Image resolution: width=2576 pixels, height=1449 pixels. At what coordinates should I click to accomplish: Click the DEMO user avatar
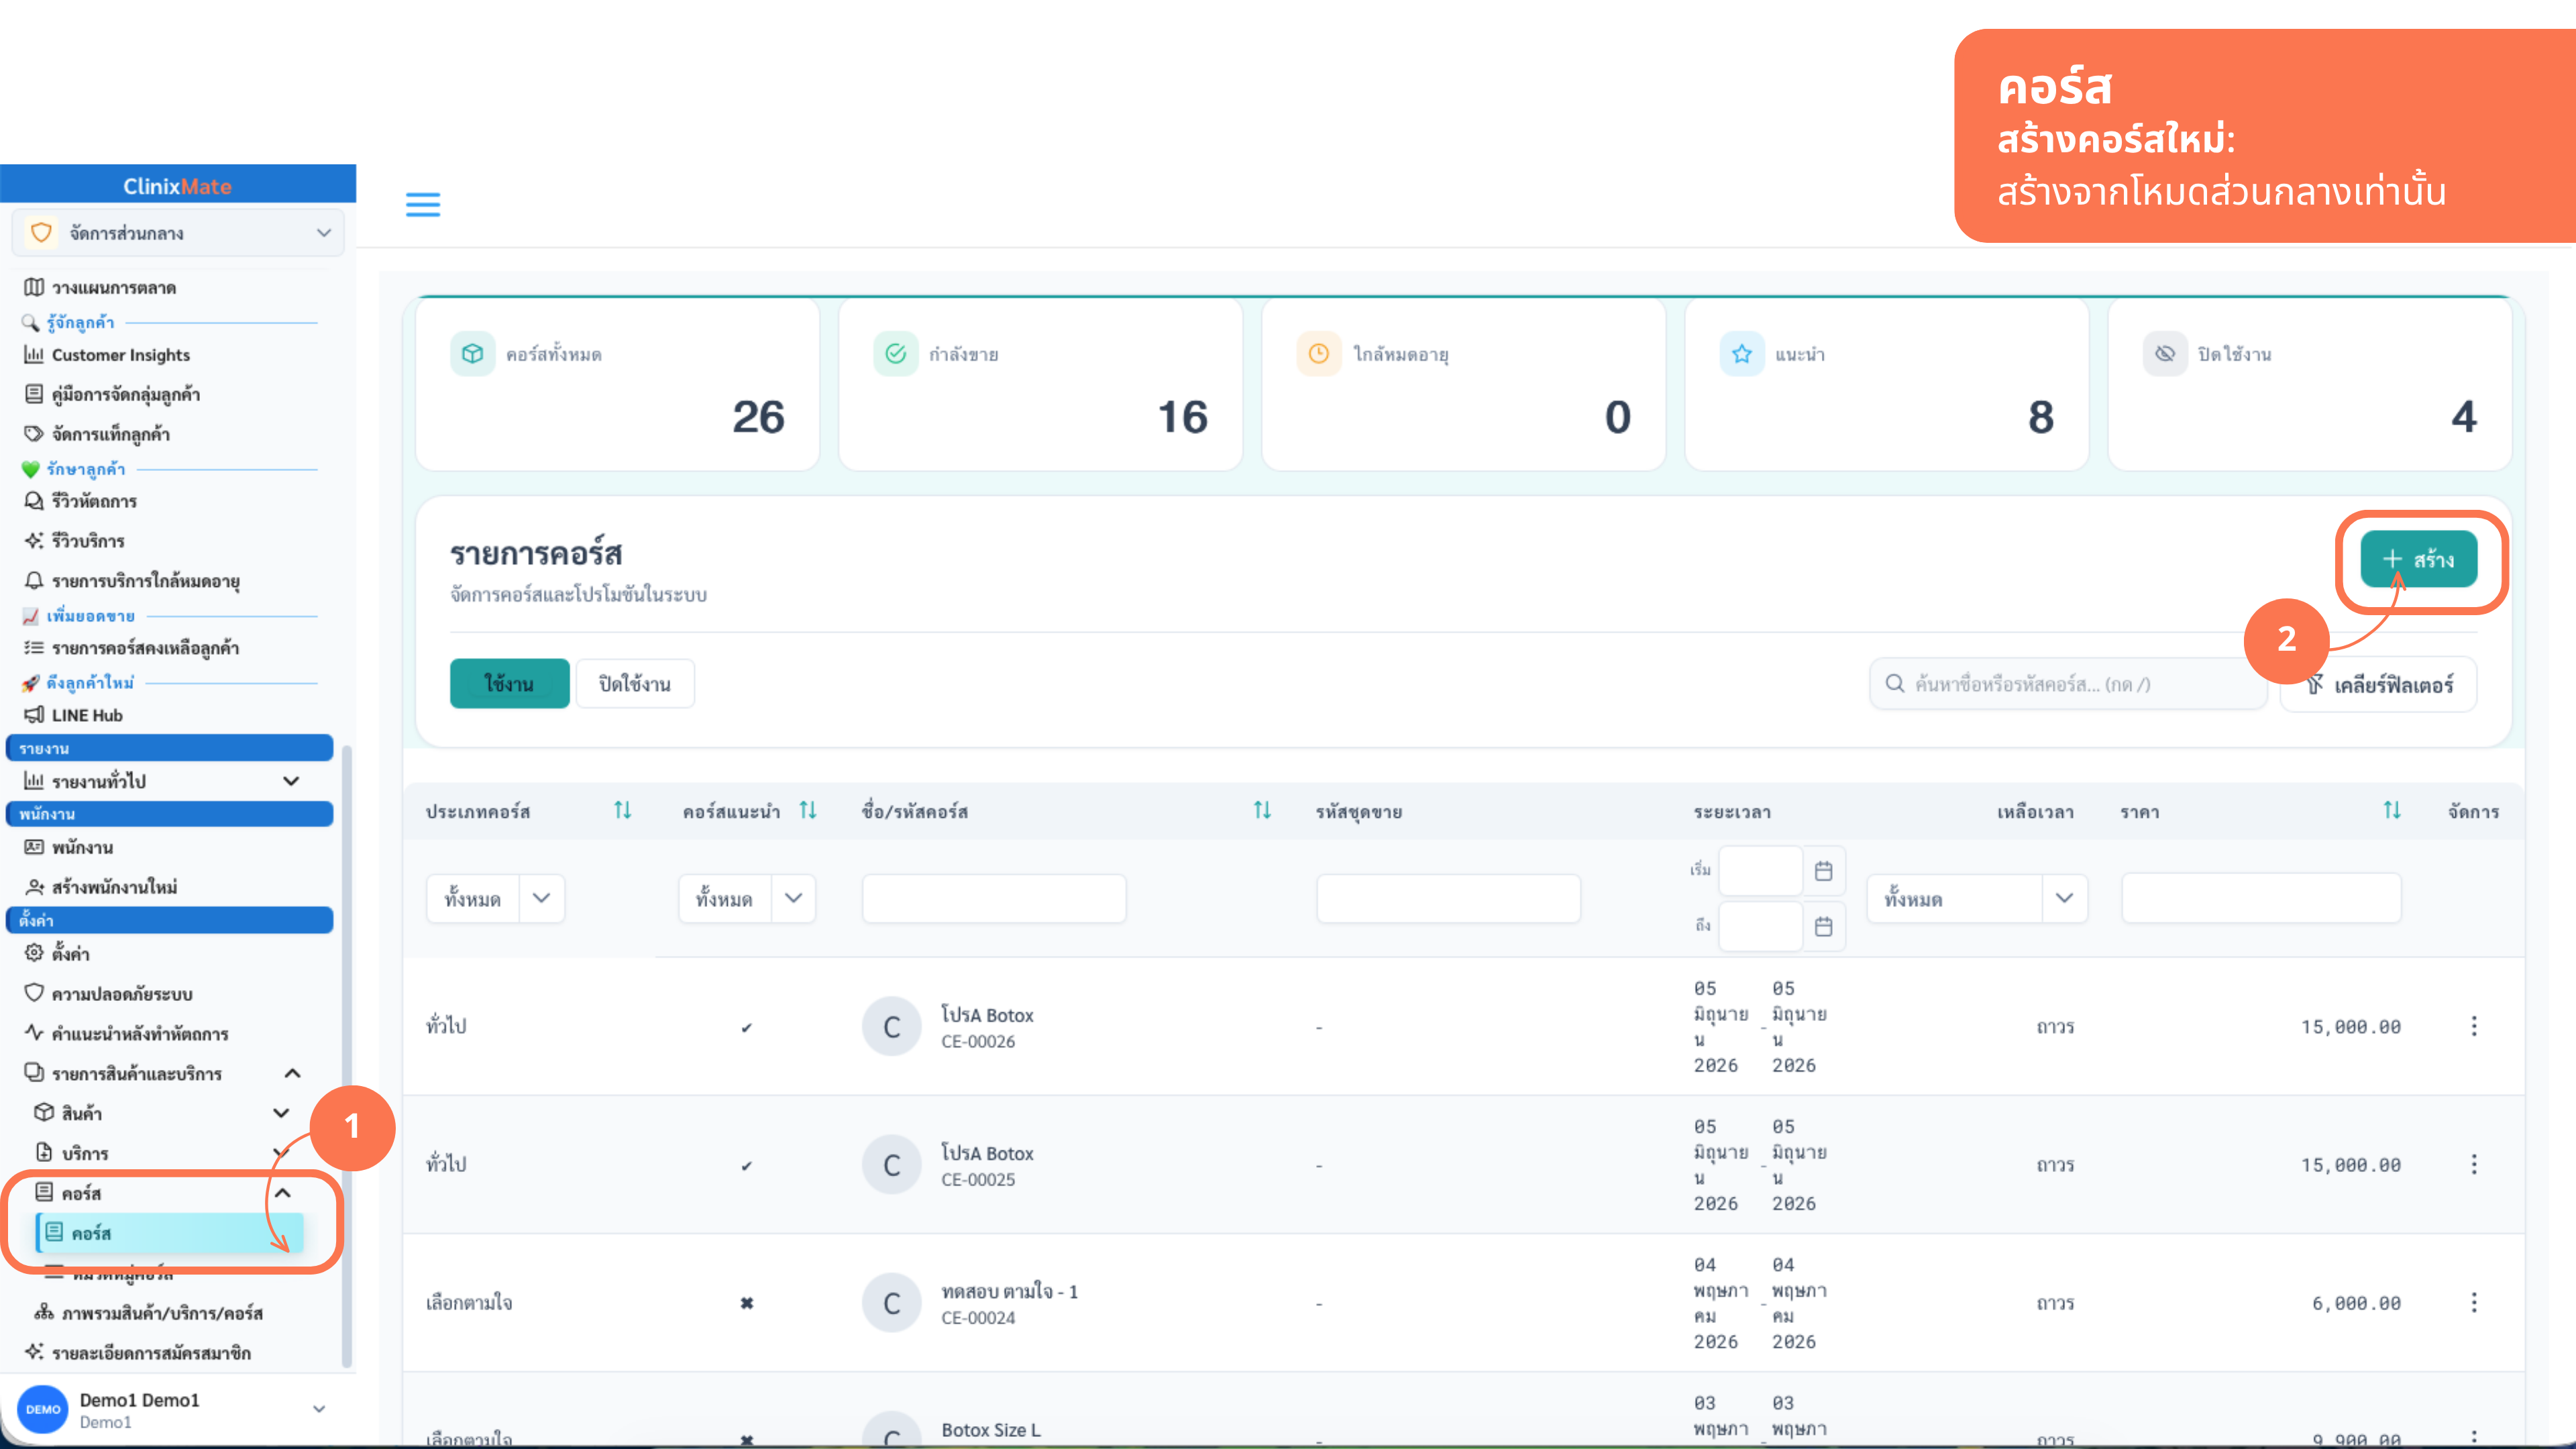(43, 1409)
